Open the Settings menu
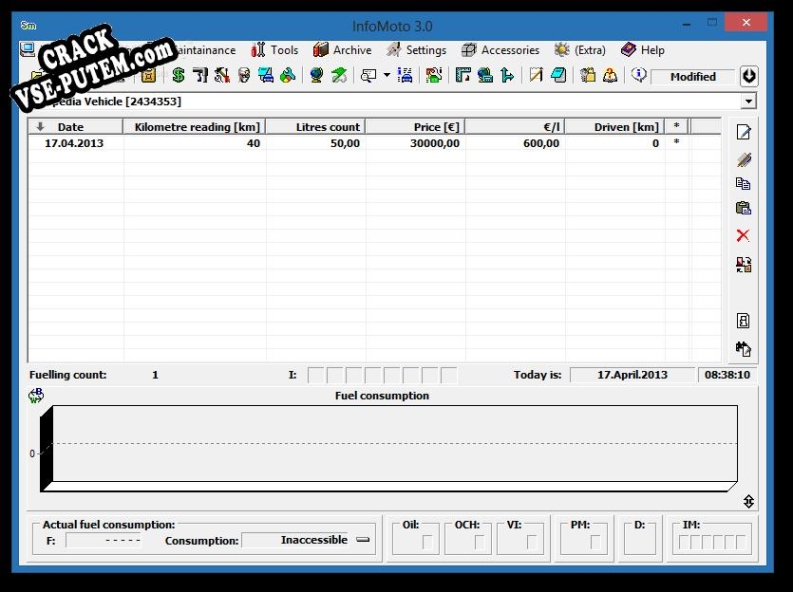The image size is (793, 592). 416,50
